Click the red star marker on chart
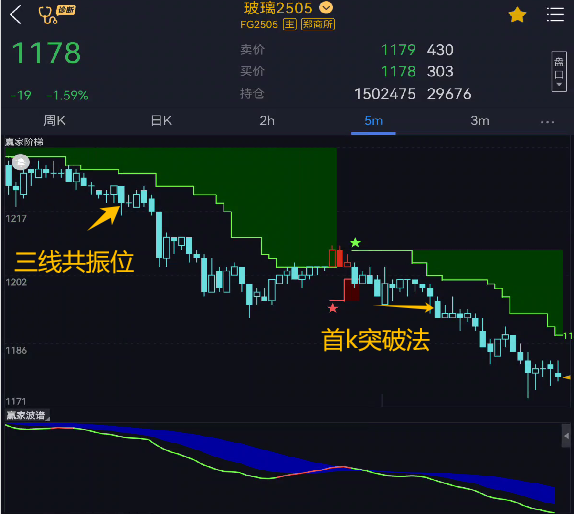Screen dimensions: 574x514 tap(333, 308)
